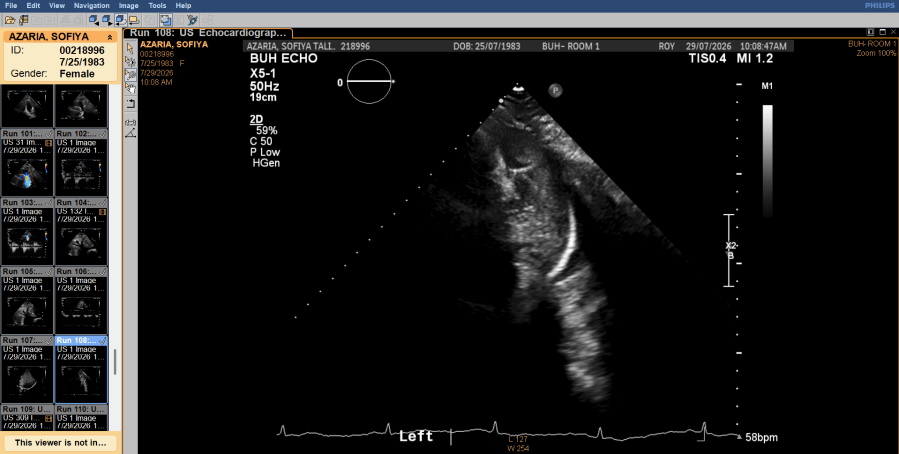Open the Tools menu
This screenshot has width=899, height=454.
coord(157,5)
